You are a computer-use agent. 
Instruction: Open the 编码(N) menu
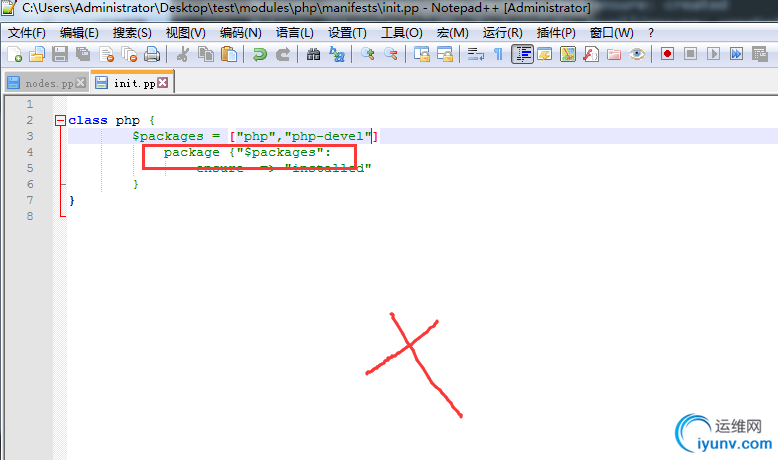click(x=241, y=33)
